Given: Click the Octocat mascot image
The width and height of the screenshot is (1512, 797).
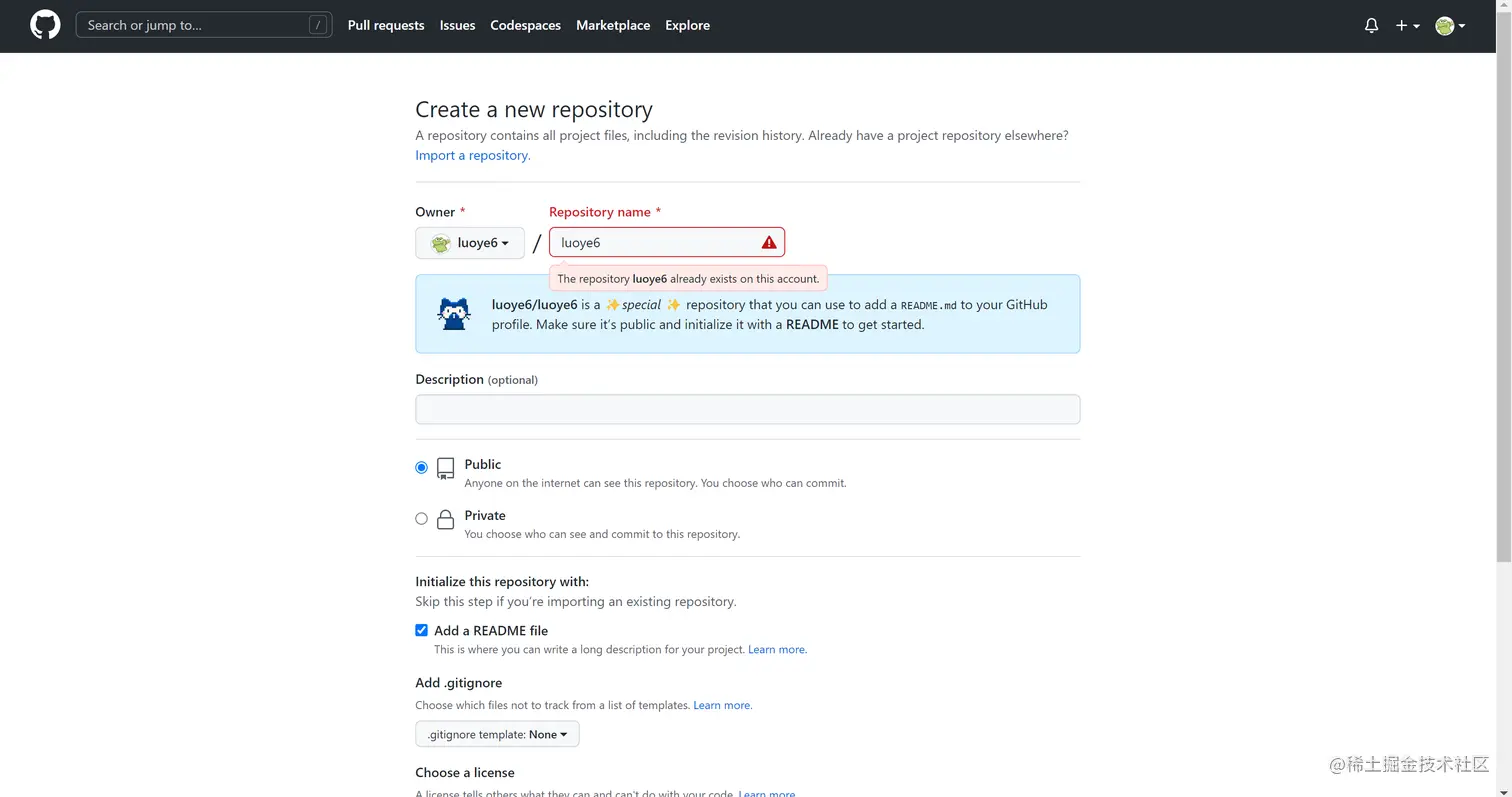Looking at the screenshot, I should (454, 314).
